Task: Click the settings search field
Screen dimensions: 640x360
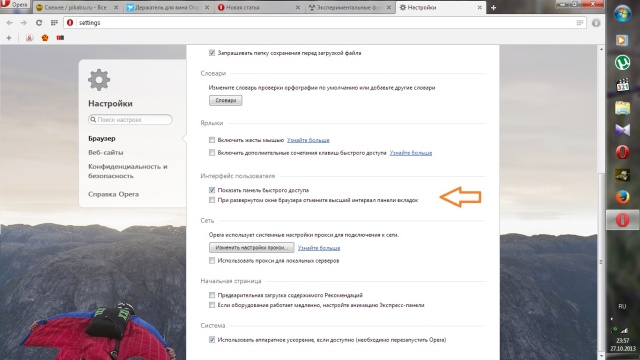Action: pos(130,120)
